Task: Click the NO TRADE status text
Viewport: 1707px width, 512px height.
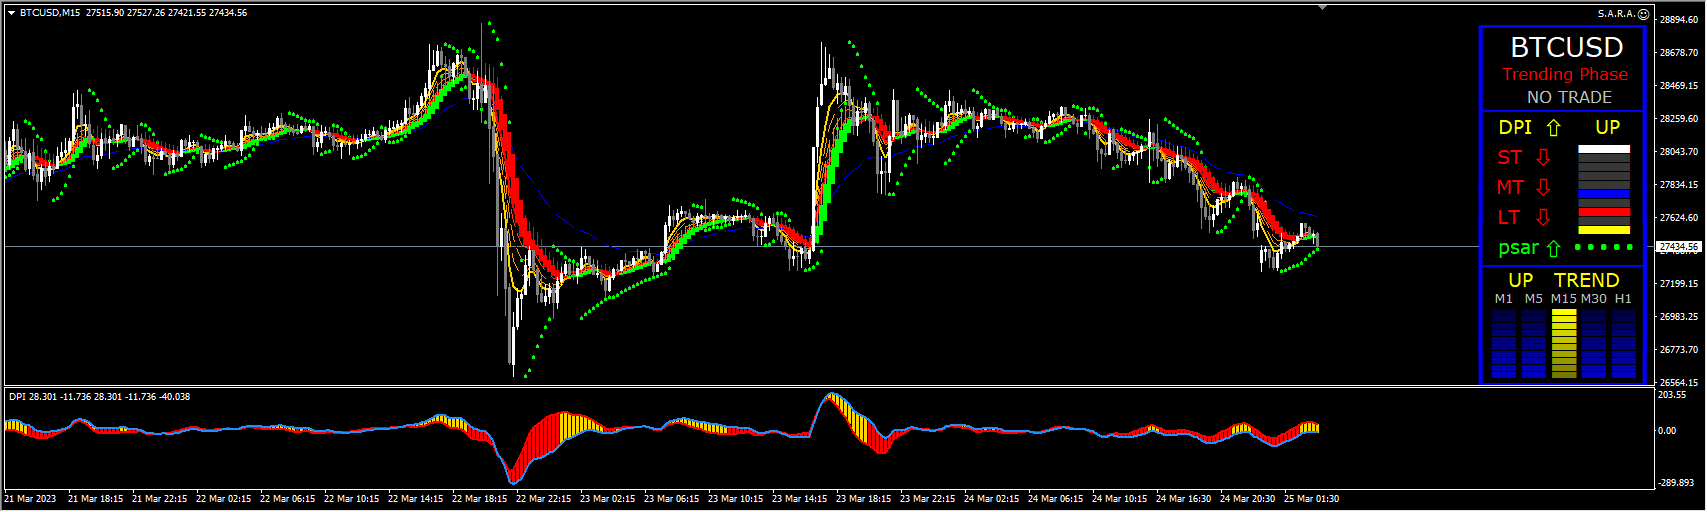Action: coord(1569,97)
